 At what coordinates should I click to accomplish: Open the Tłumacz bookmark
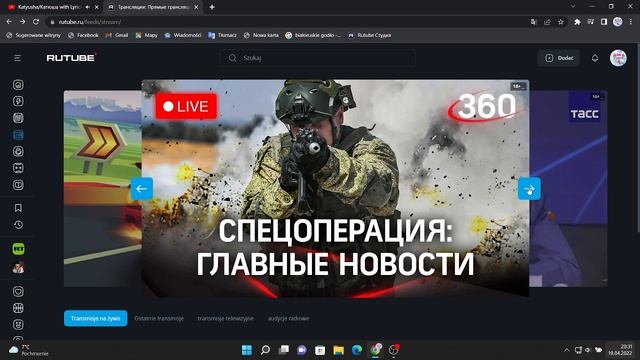point(222,36)
